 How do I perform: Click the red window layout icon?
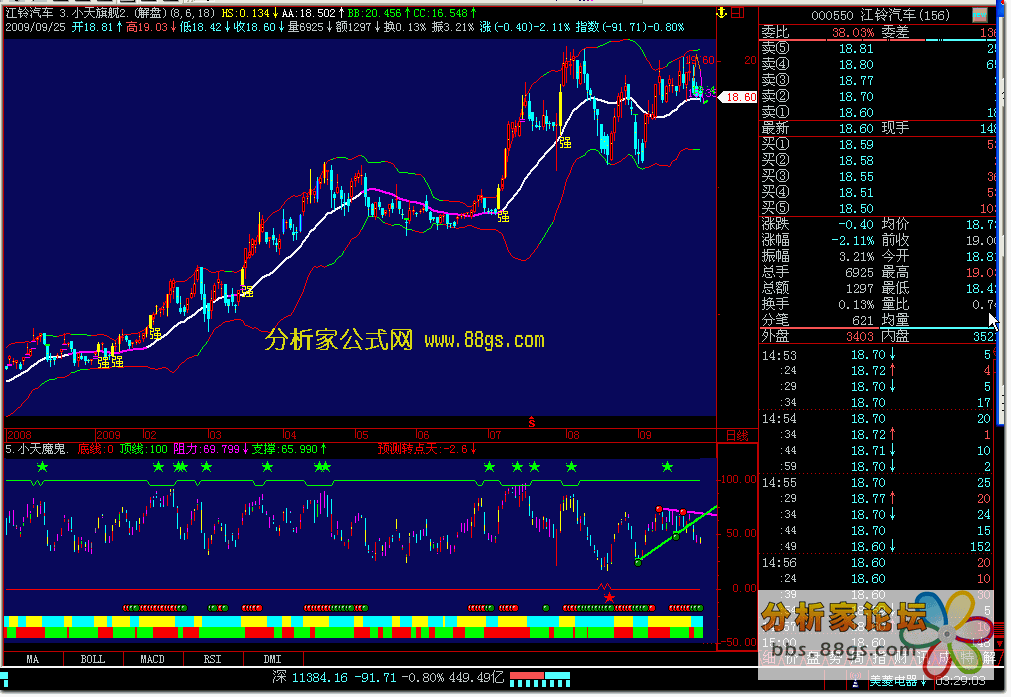tap(738, 13)
